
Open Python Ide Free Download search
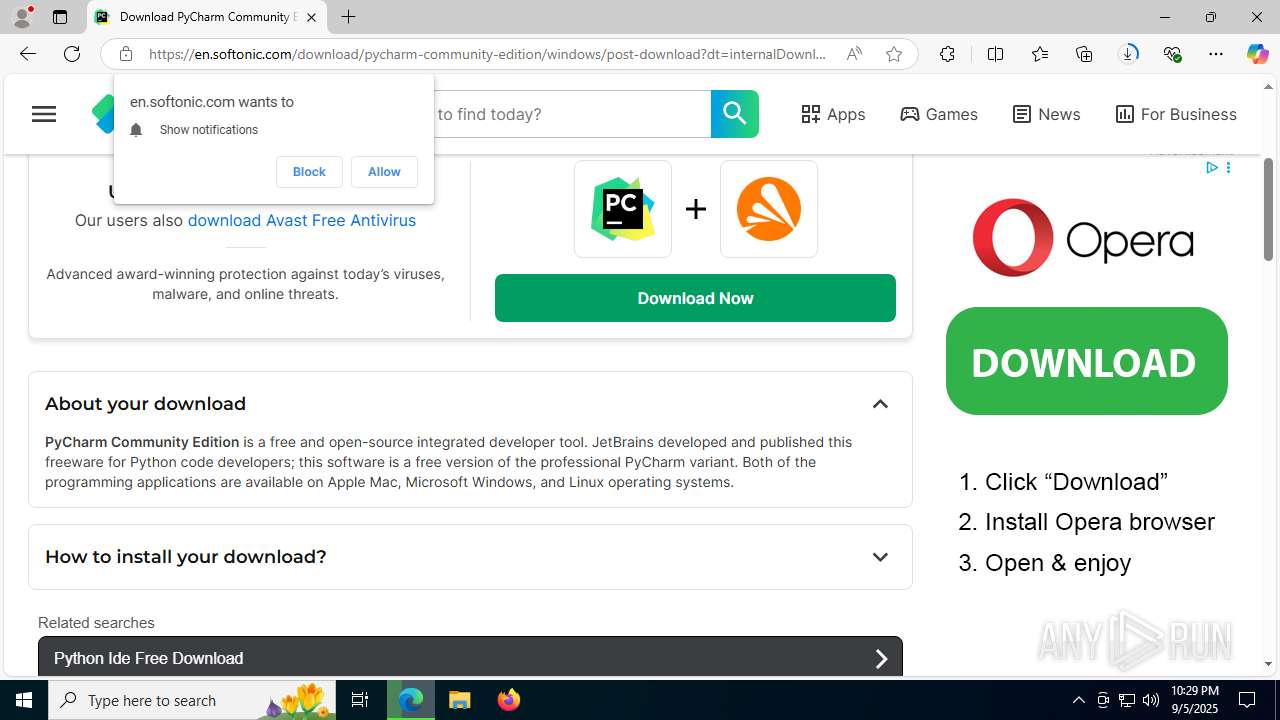point(470,657)
